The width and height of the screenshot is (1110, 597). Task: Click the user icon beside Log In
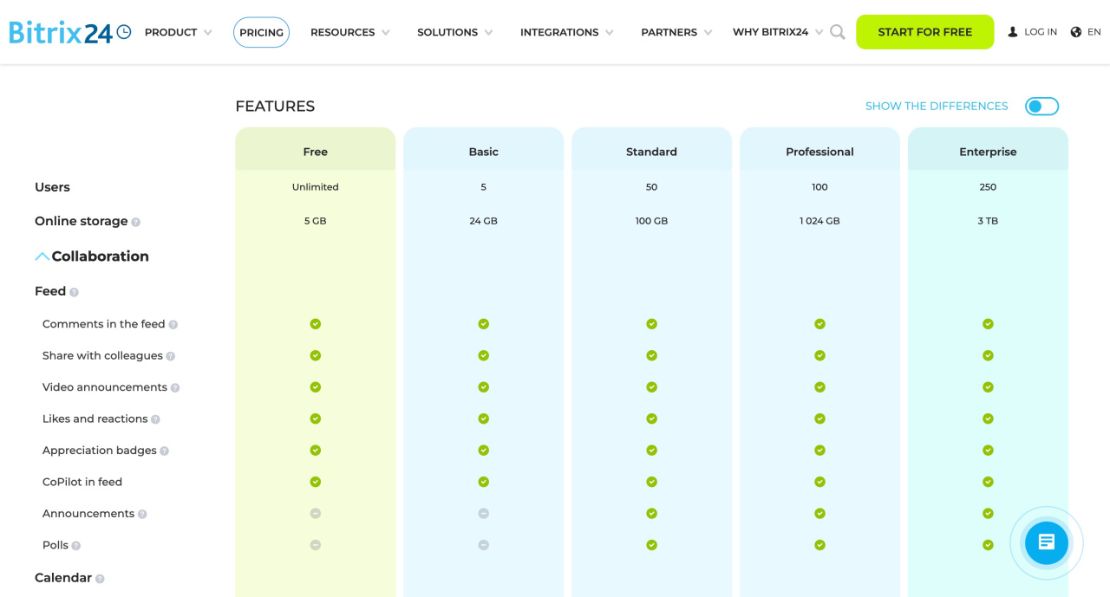[x=1012, y=32]
